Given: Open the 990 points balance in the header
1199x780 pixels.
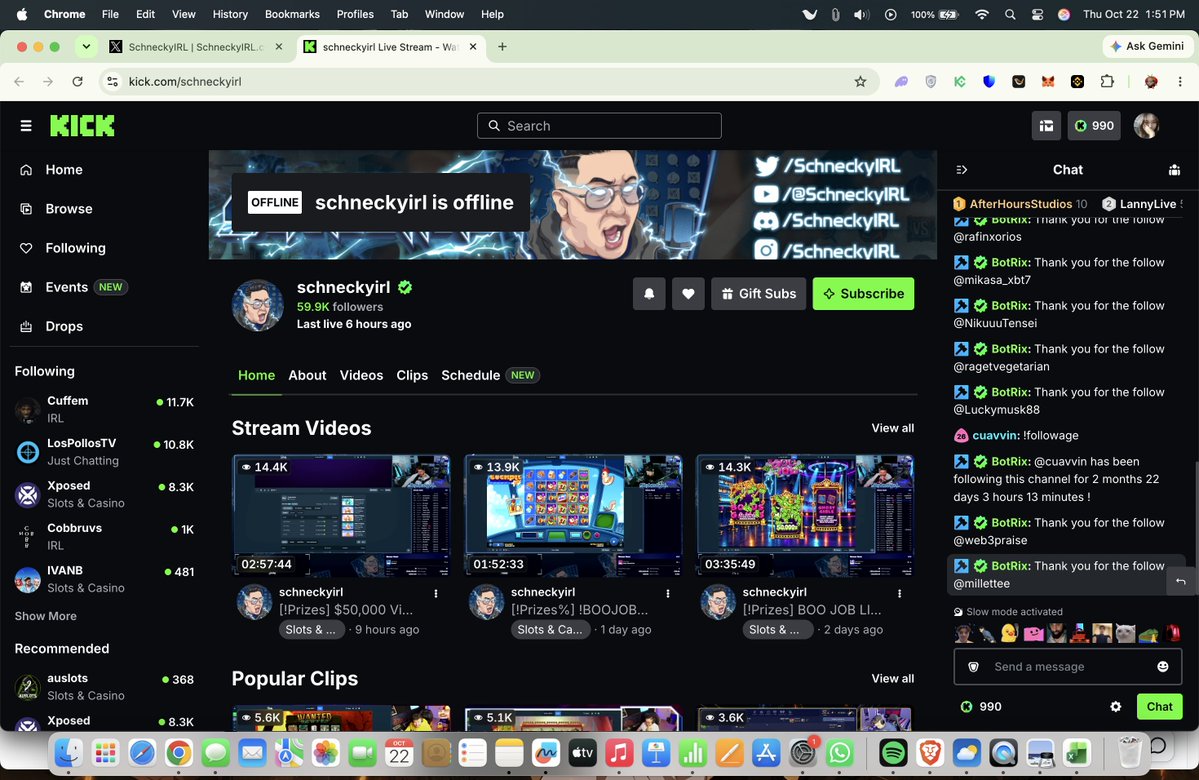Looking at the screenshot, I should [x=1094, y=125].
